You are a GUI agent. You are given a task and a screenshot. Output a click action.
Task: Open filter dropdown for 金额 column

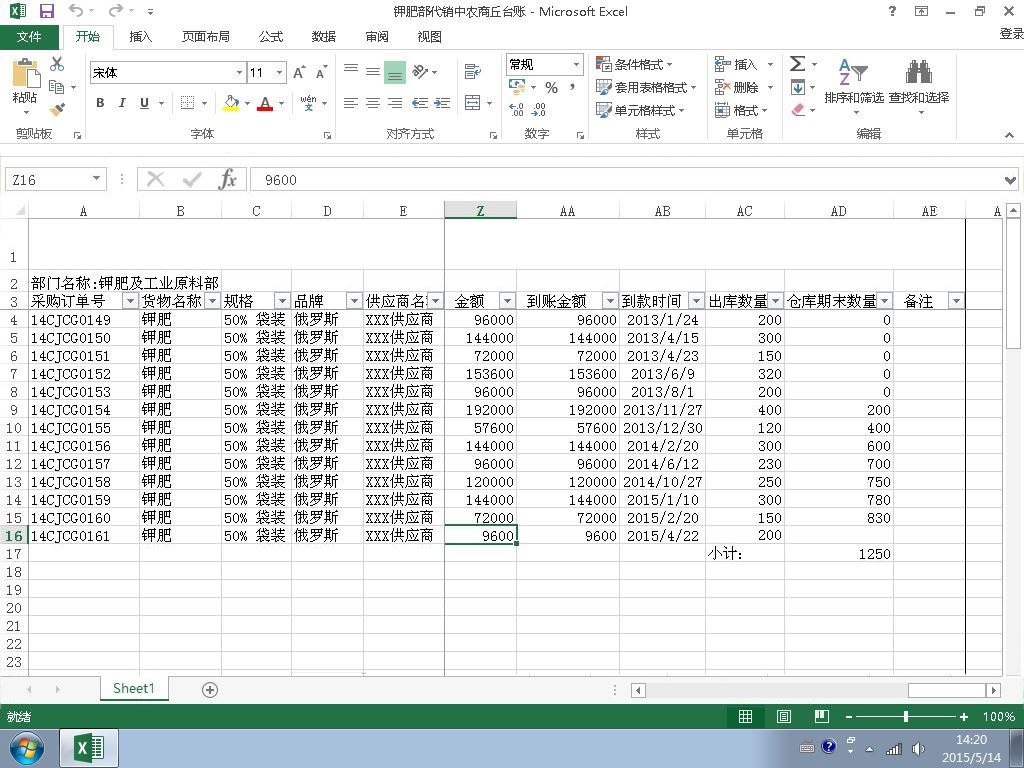507,300
